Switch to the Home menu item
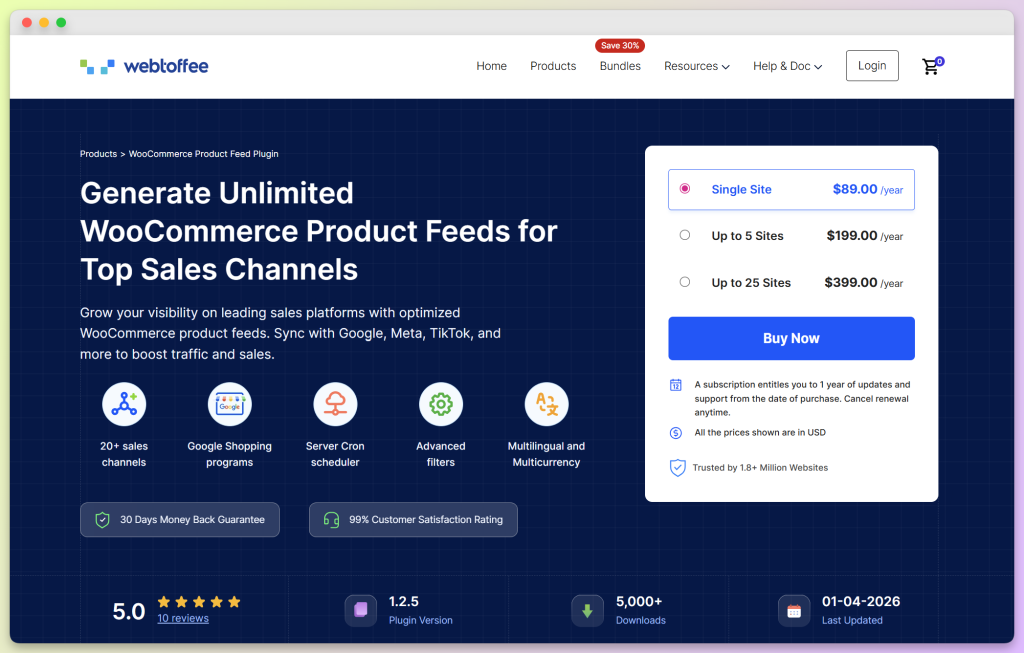The image size is (1024, 653). [491, 66]
